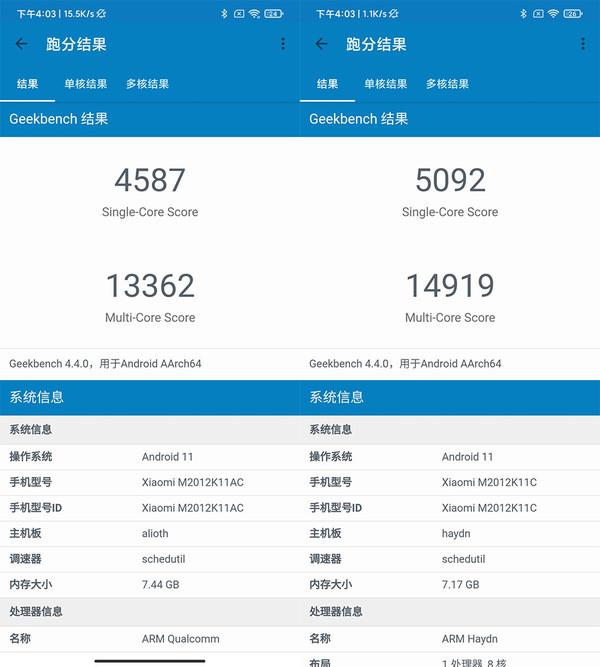The image size is (600, 667).
Task: Click the 7.44 GB memory value
Action: click(x=160, y=584)
